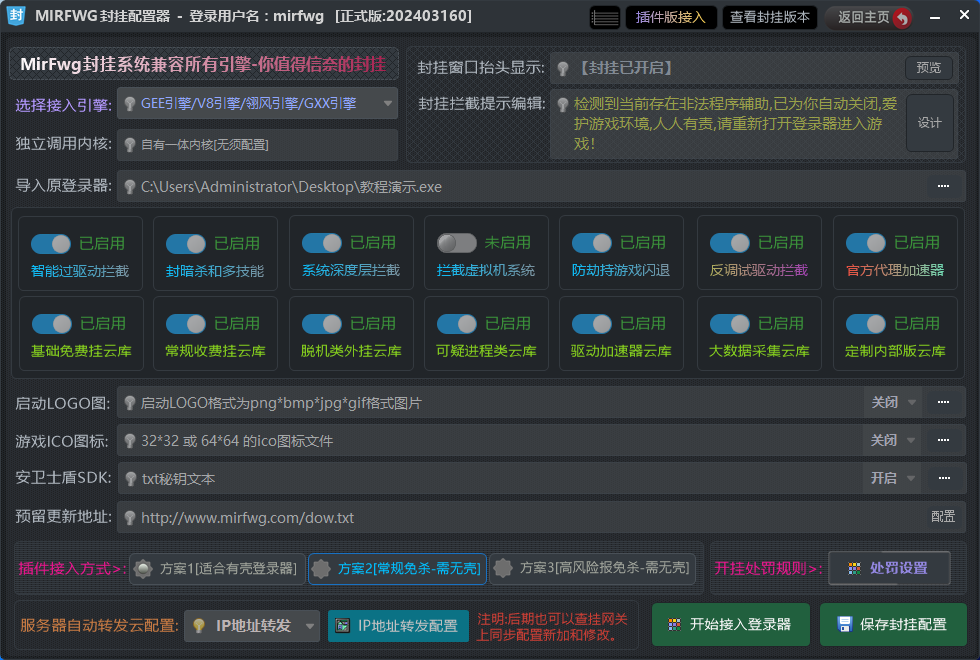Open 启动LOGO图 关闭 dropdown
The width and height of the screenshot is (980, 660).
click(x=893, y=402)
